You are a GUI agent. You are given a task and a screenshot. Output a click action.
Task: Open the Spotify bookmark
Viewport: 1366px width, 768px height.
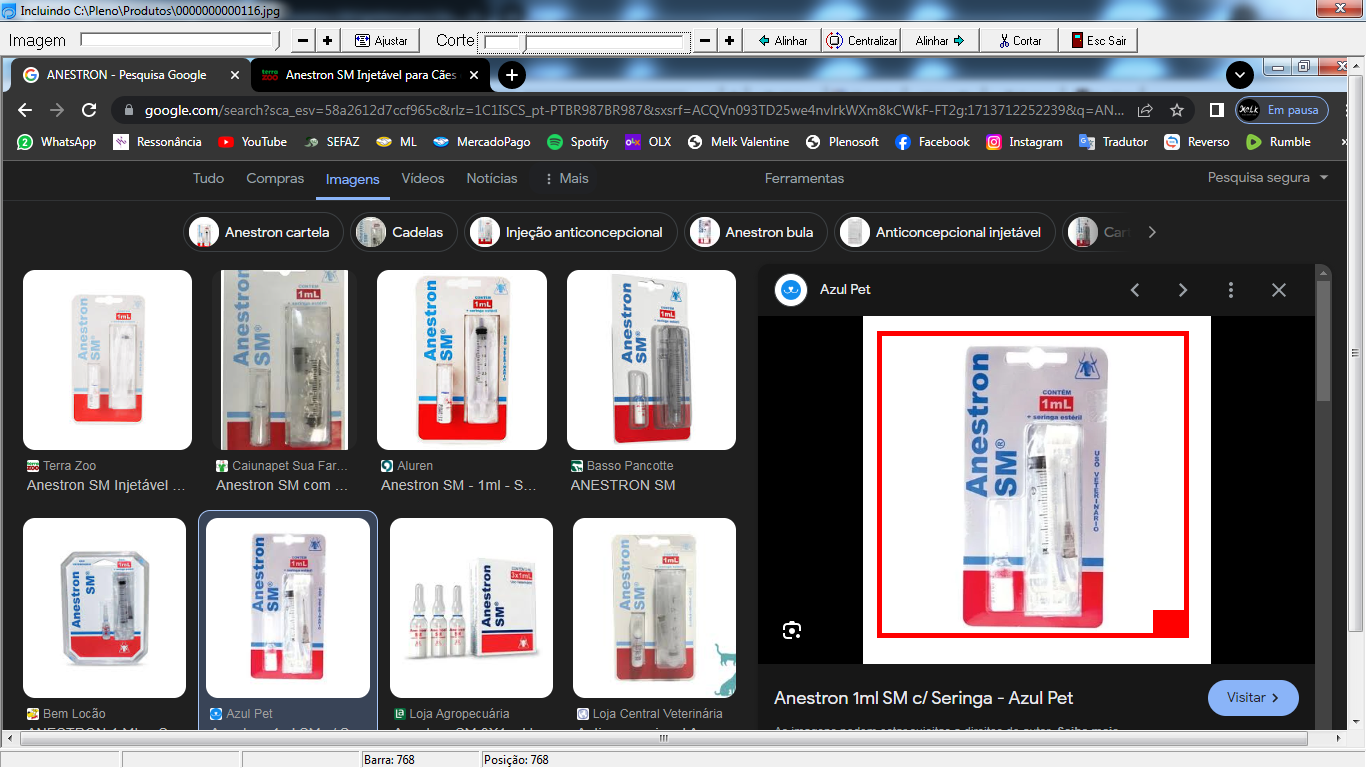579,142
